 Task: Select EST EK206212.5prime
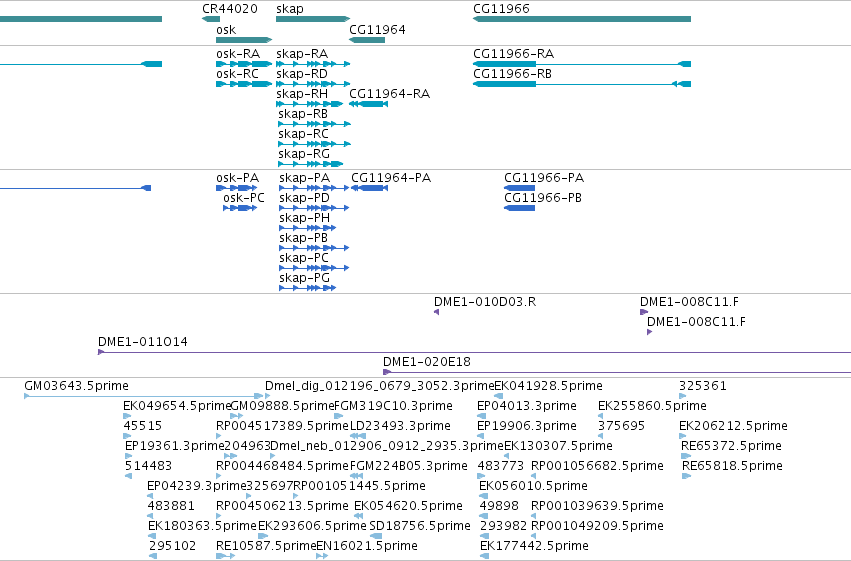pos(733,426)
